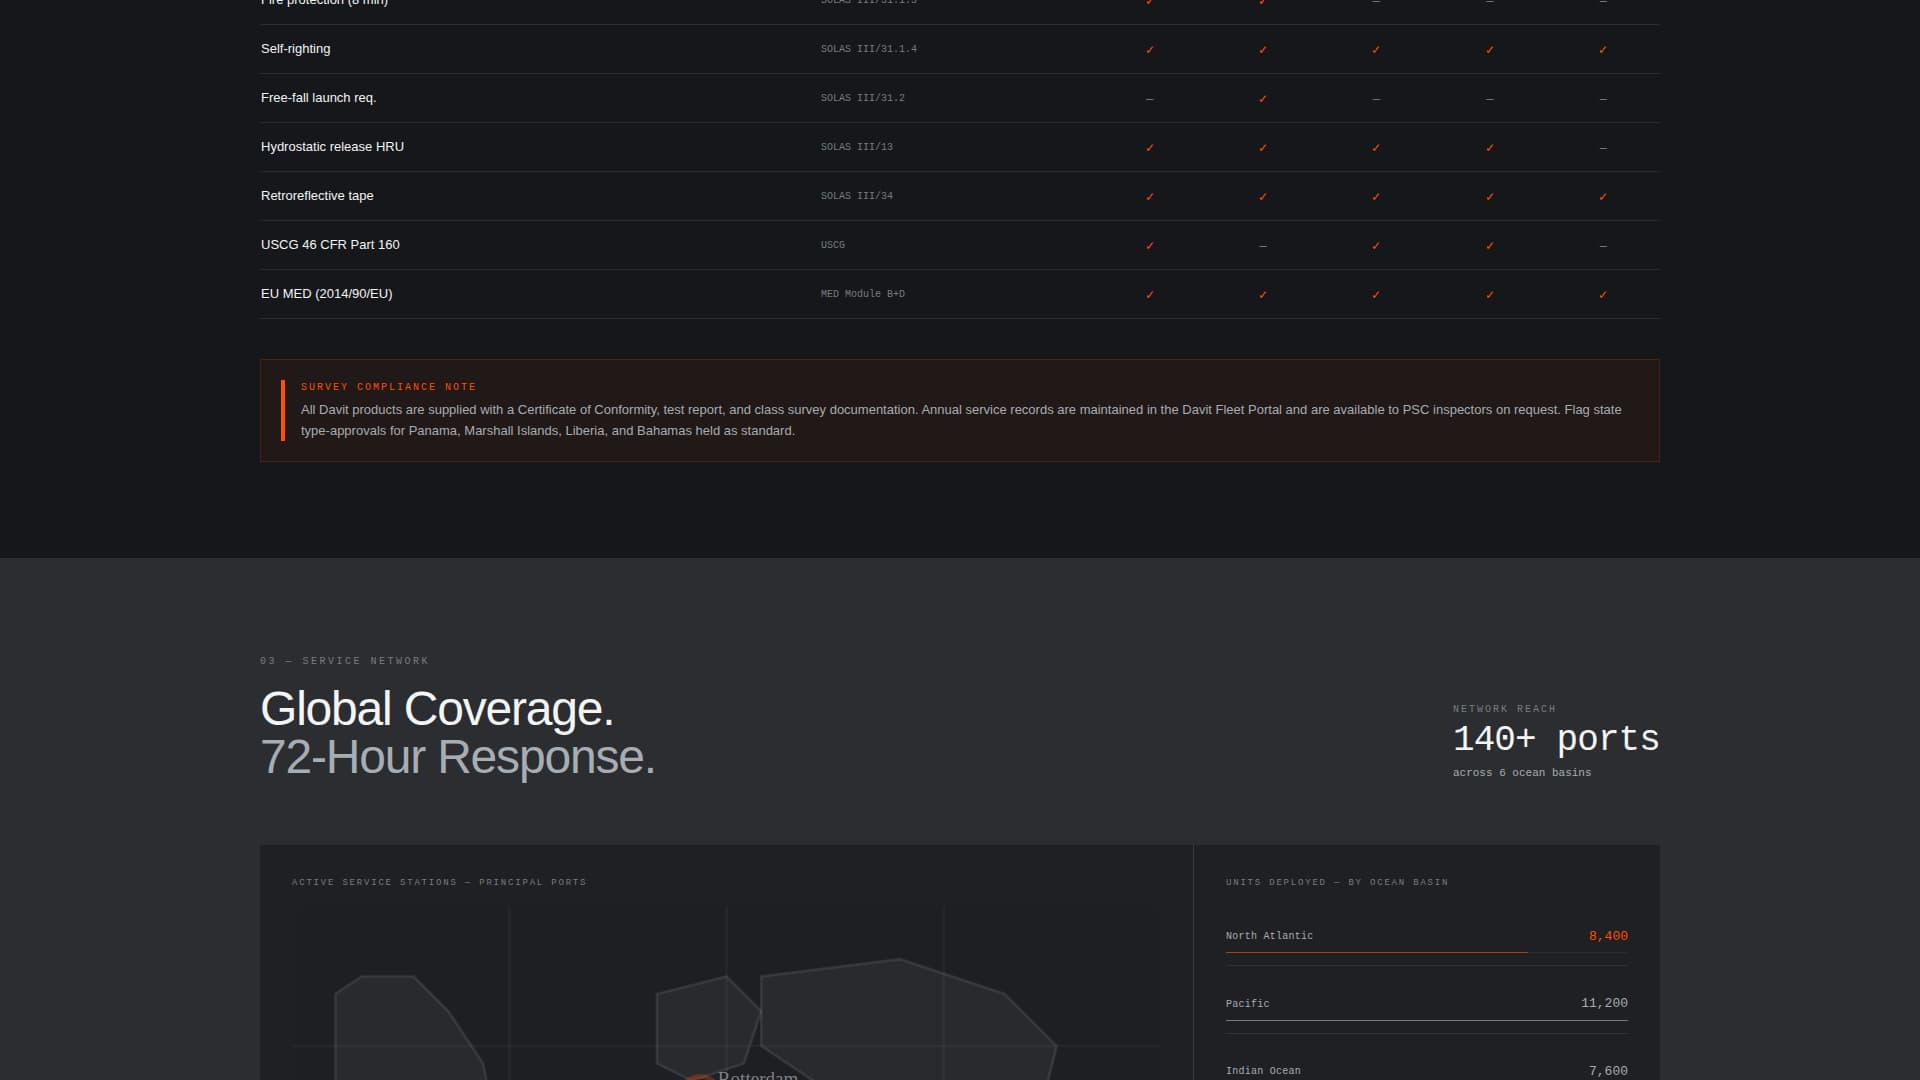Click the Rotterdam label on the map
Image resolution: width=1920 pixels, height=1080 pixels.
(757, 1075)
